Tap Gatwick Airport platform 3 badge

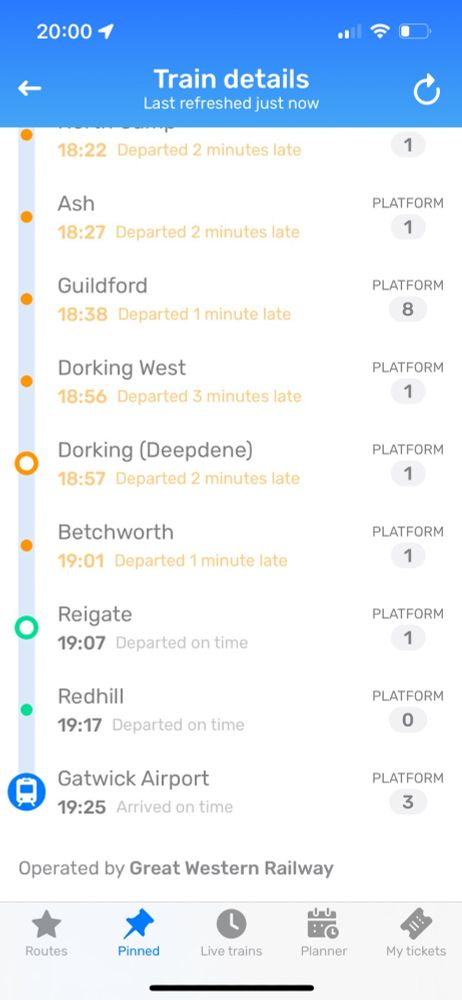[408, 803]
